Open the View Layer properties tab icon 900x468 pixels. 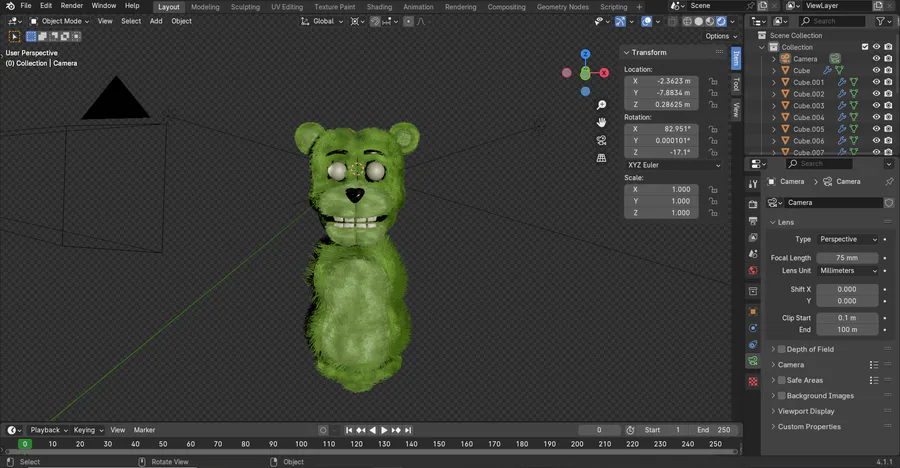753,237
